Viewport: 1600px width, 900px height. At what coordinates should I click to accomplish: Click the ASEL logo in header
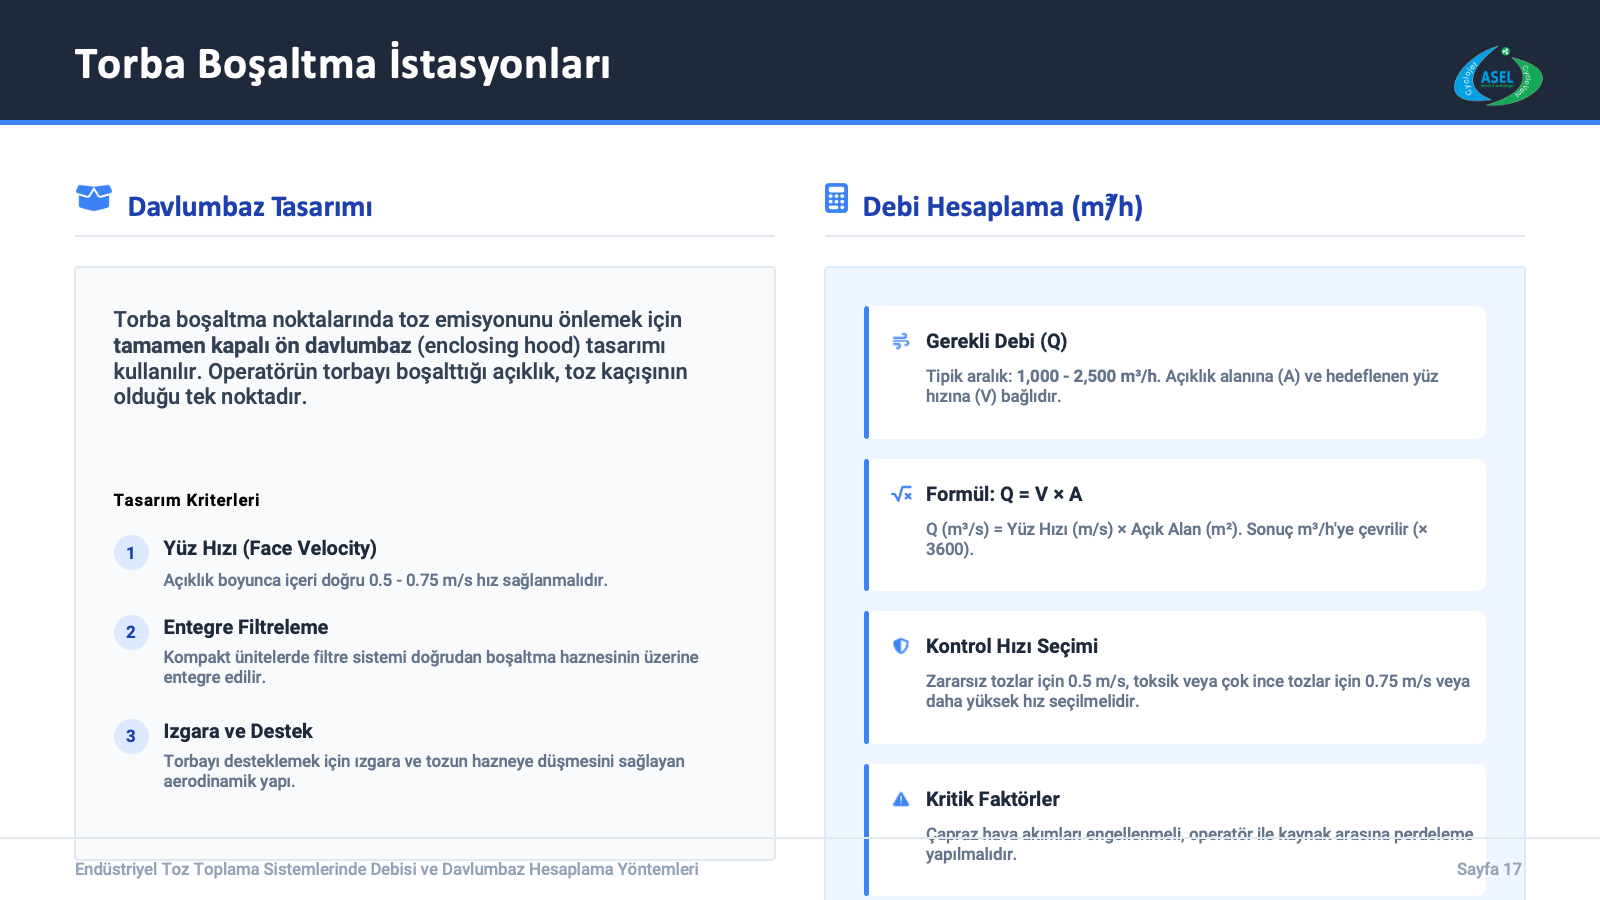(x=1497, y=76)
